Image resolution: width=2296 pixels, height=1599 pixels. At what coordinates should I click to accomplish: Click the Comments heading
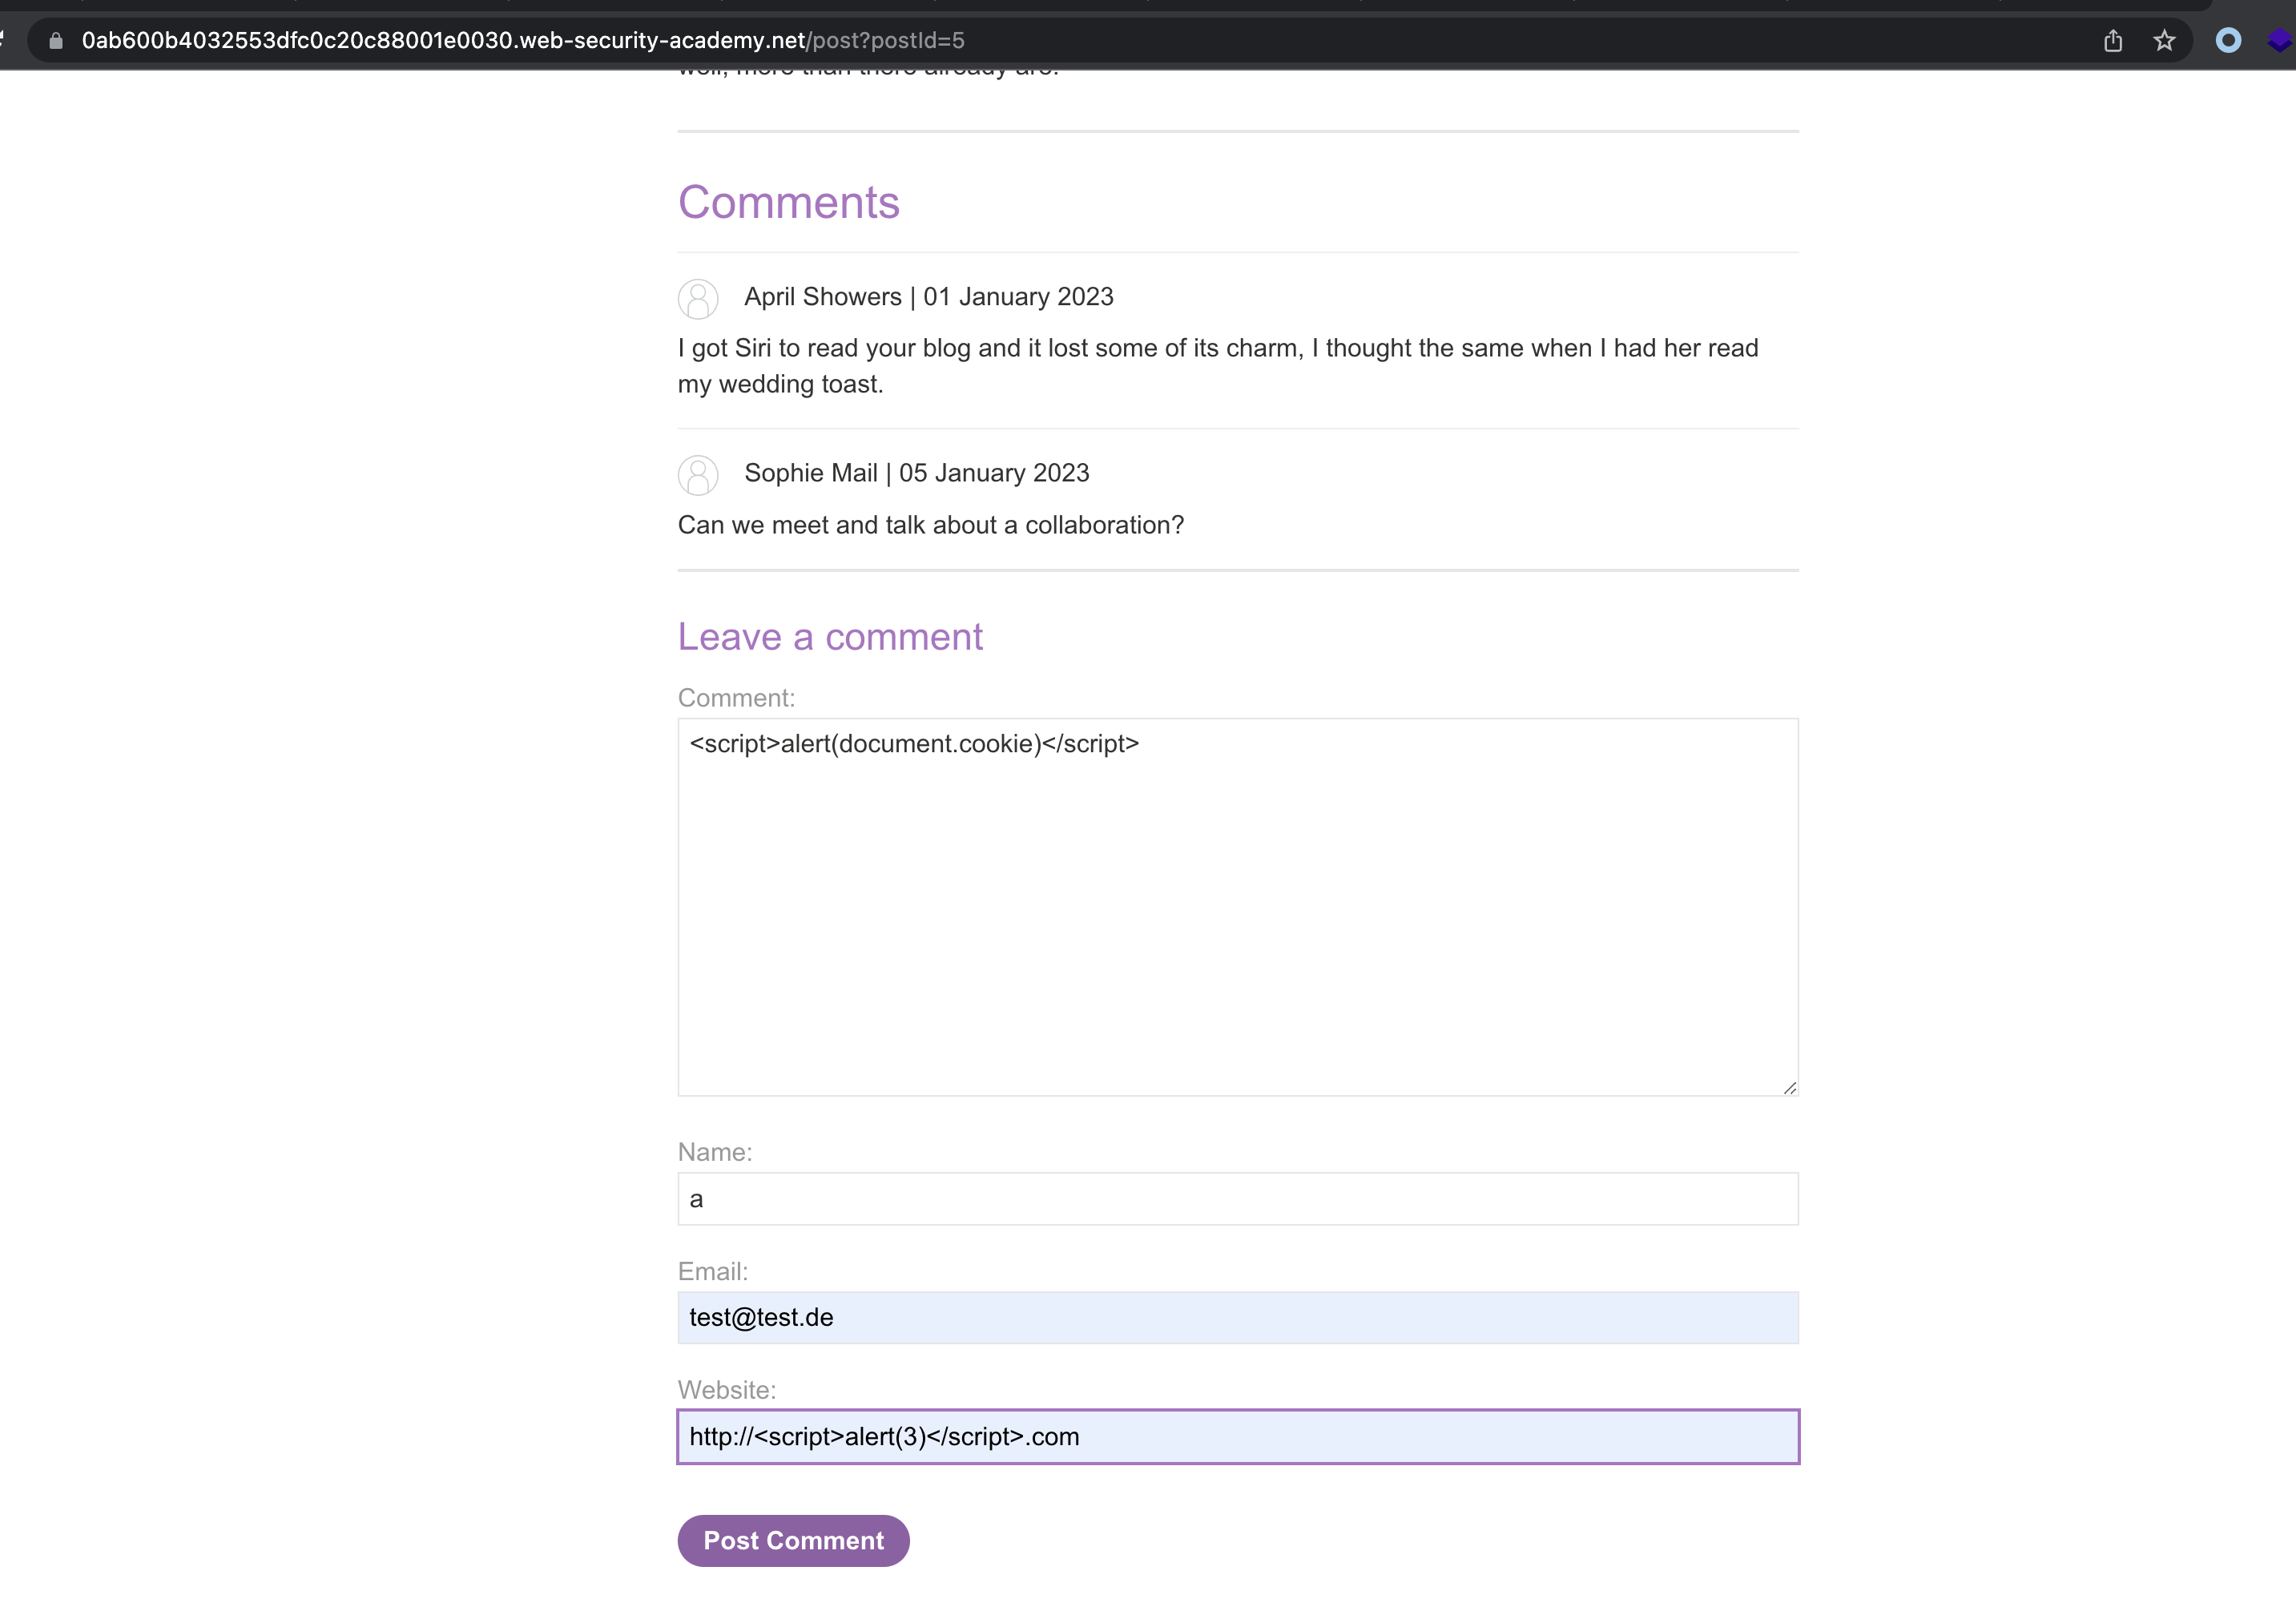[x=788, y=203]
